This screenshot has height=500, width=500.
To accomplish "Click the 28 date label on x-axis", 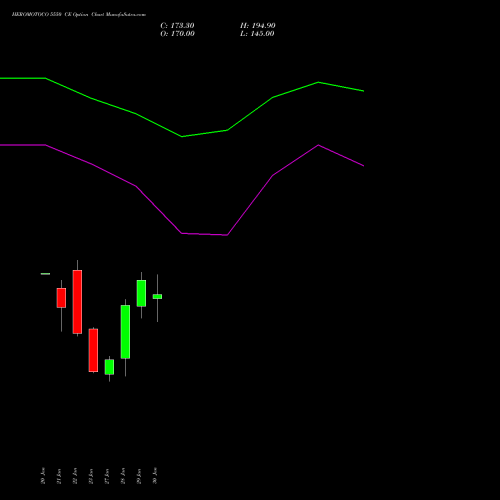I will (123, 476).
